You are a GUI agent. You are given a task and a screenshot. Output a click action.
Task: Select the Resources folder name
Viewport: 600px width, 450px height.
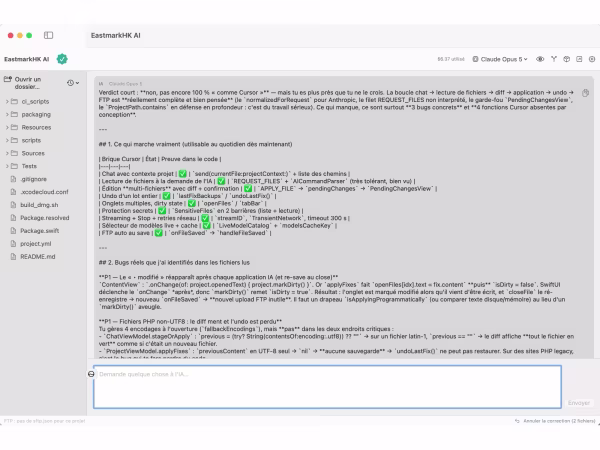36,127
